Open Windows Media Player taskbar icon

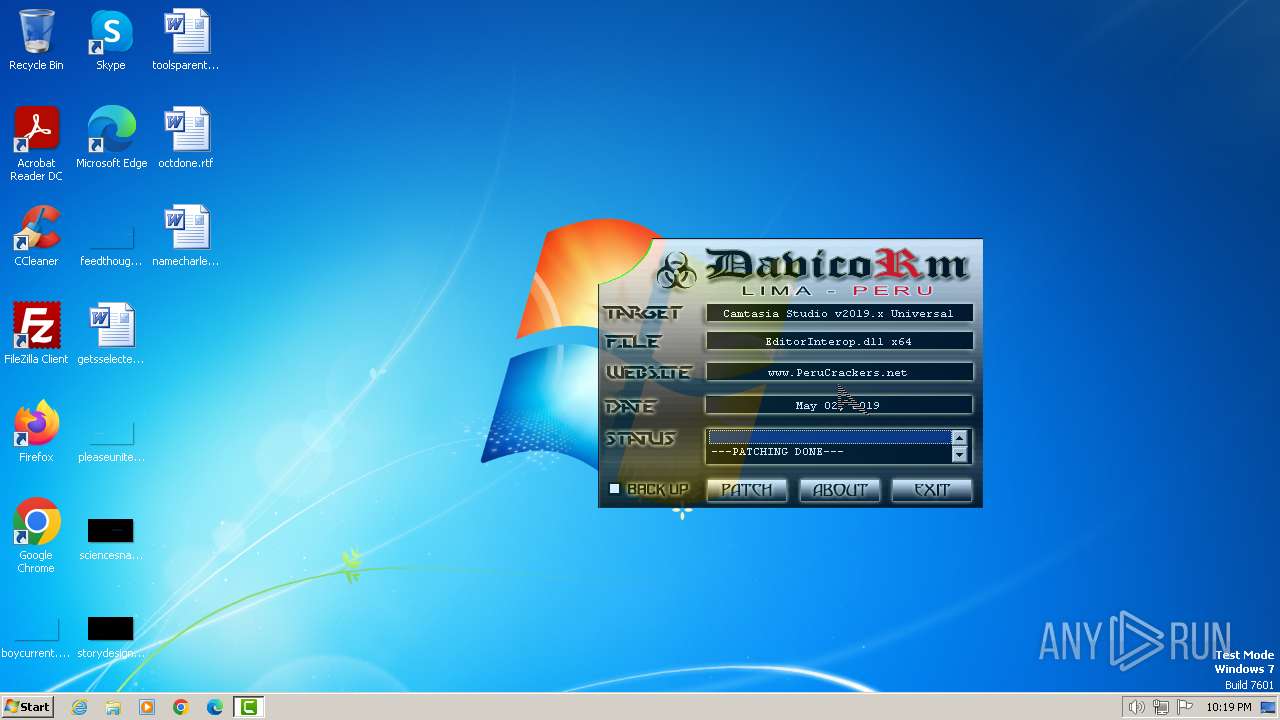(x=147, y=707)
